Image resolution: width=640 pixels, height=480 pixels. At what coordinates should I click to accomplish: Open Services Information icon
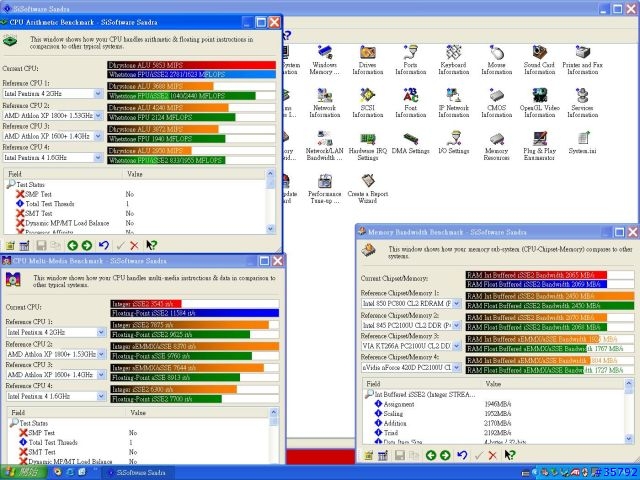[582, 103]
